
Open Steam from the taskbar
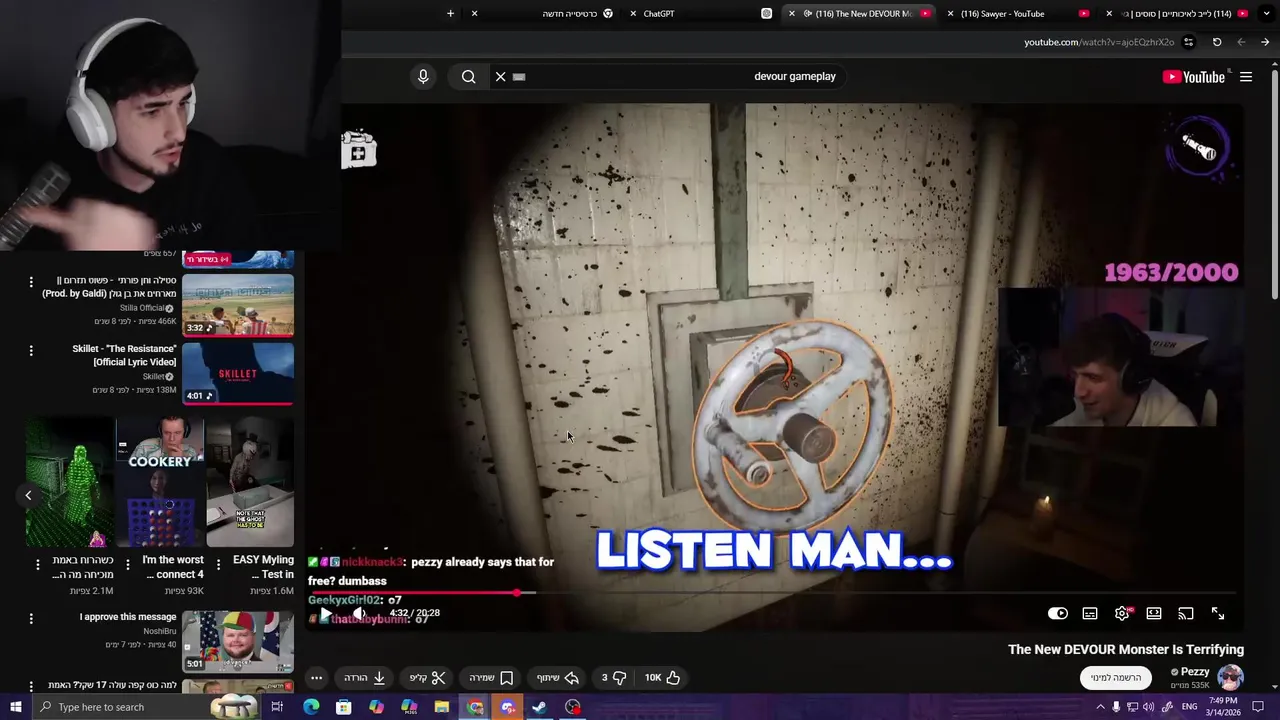[539, 707]
